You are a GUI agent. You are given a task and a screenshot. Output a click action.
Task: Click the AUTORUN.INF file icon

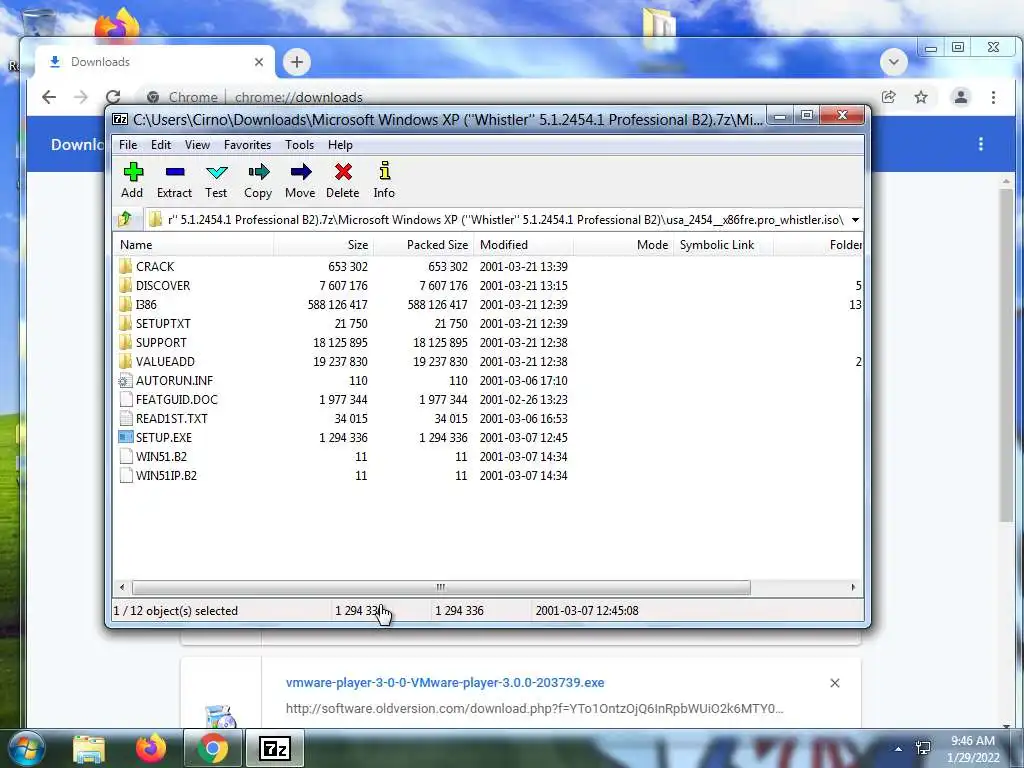click(125, 381)
